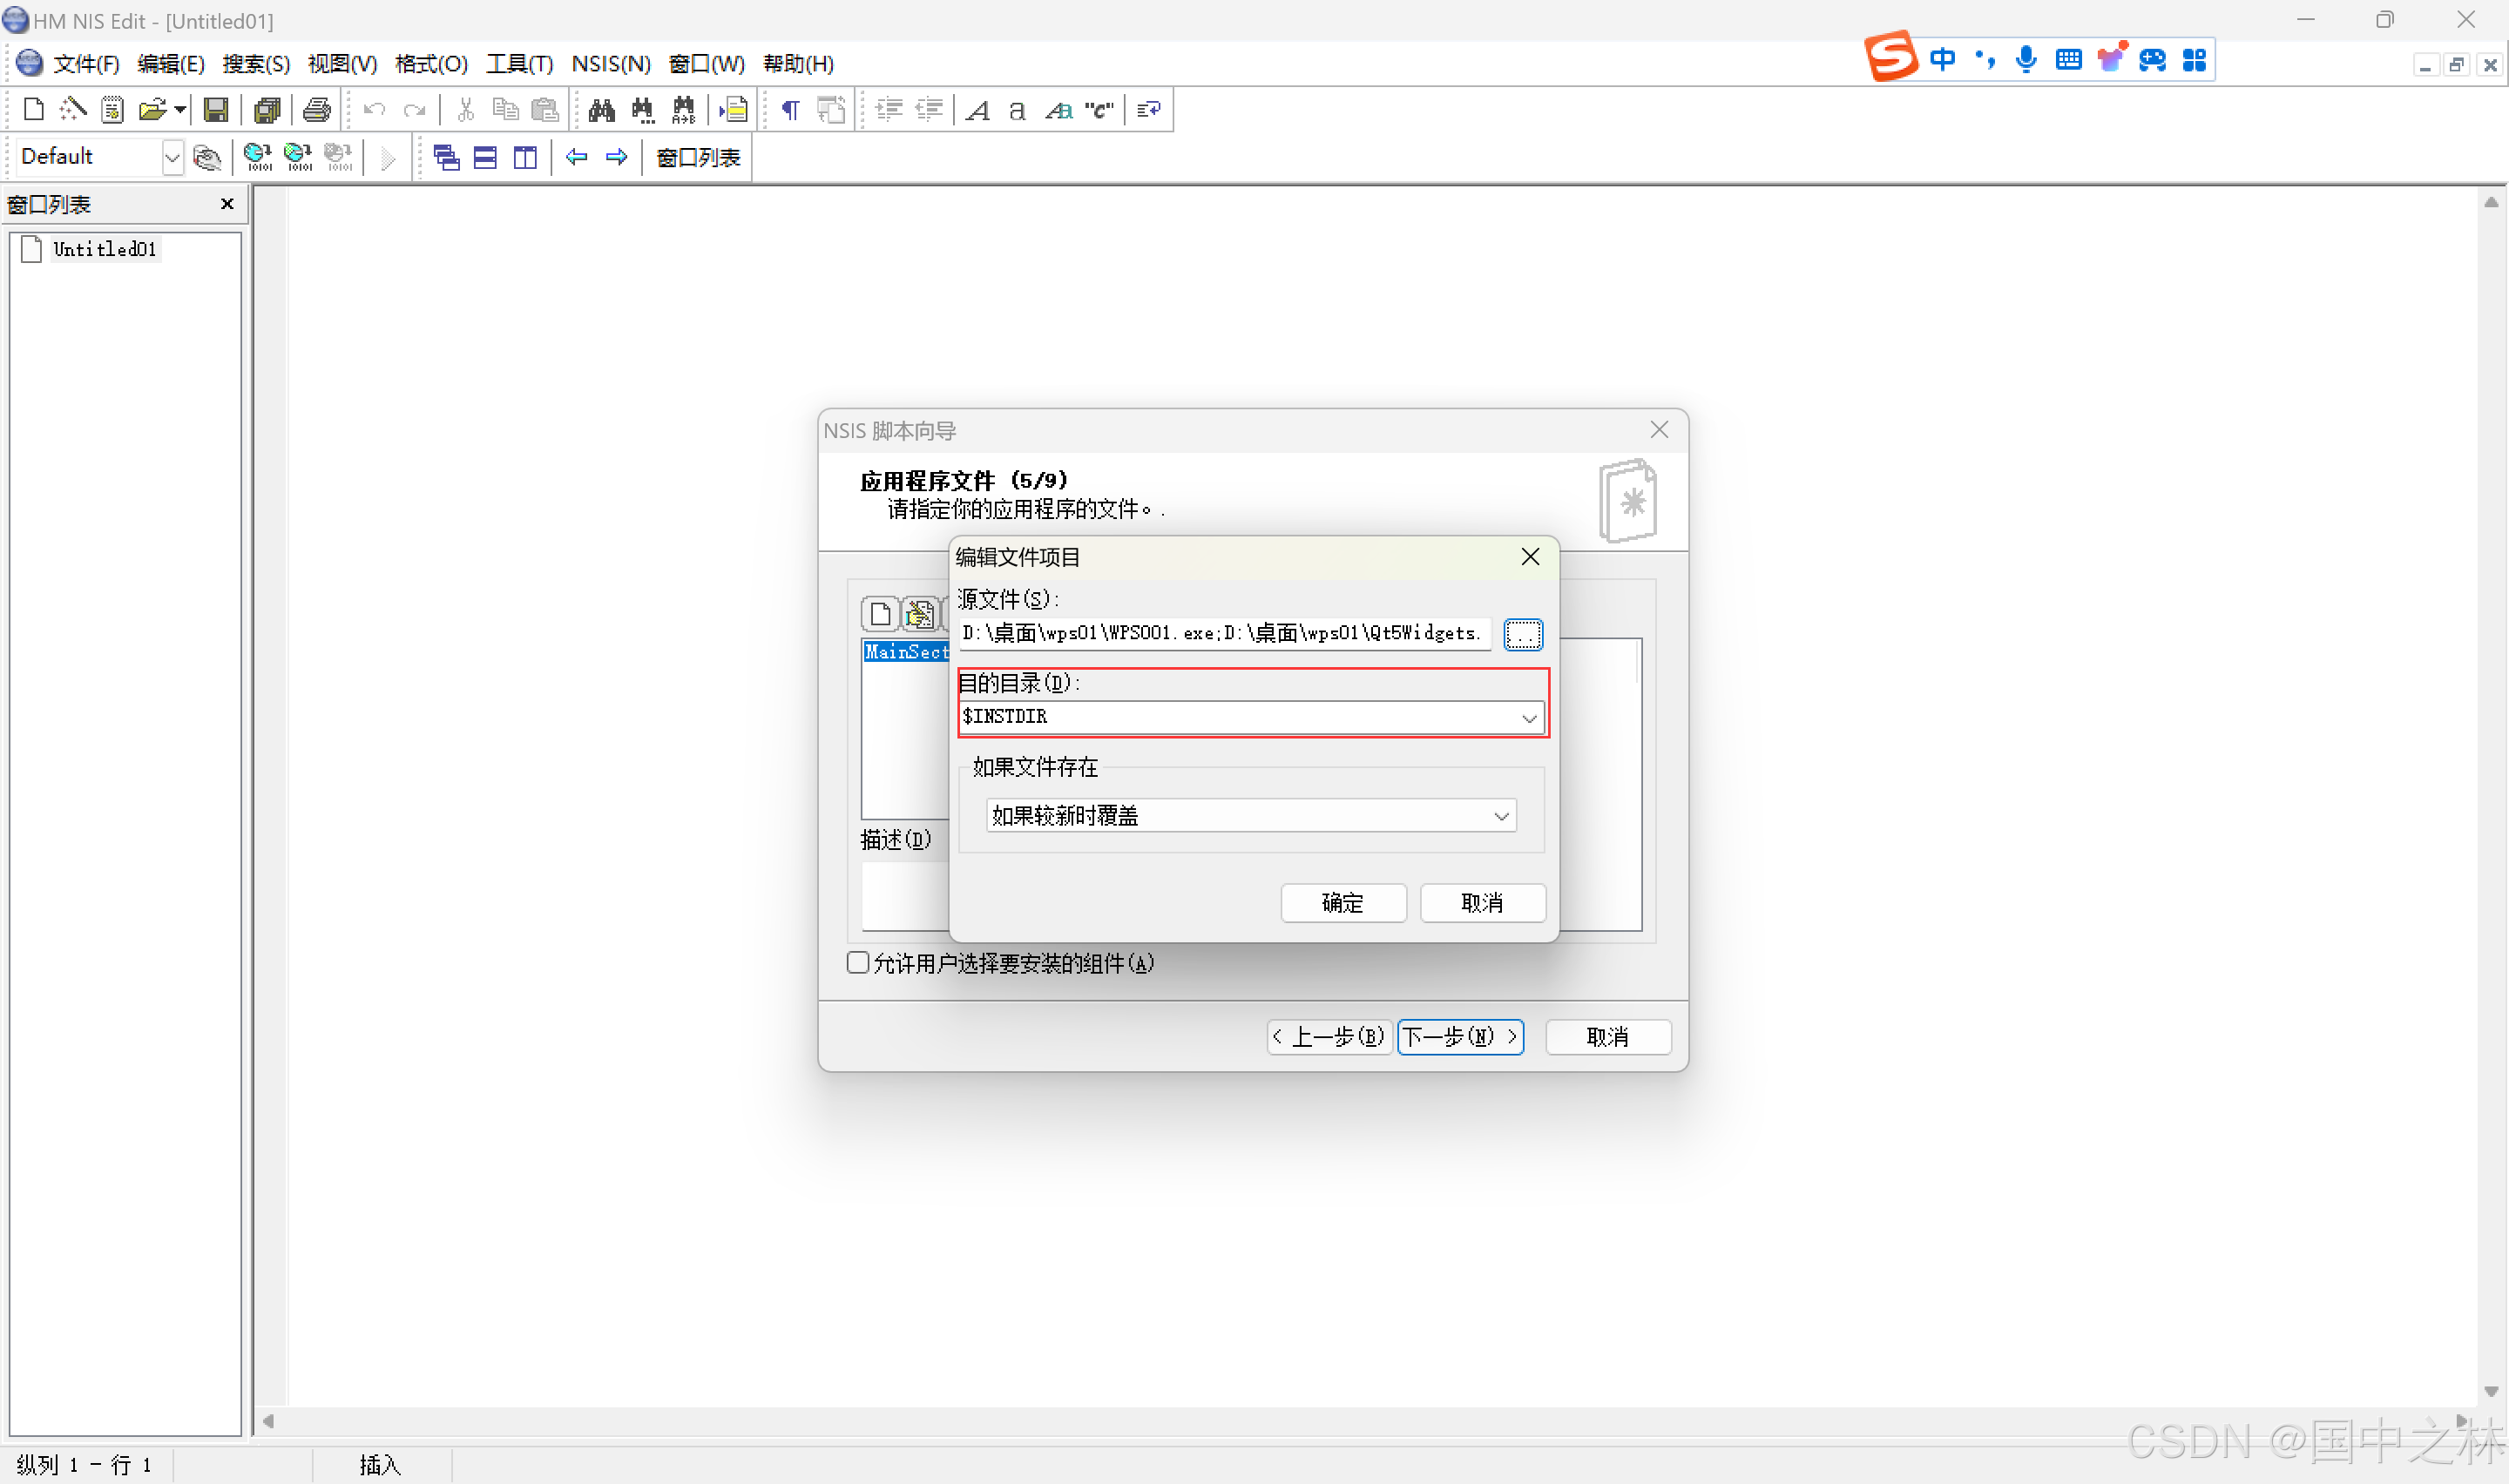Toggle case of selection Aa icon

coord(1058,109)
